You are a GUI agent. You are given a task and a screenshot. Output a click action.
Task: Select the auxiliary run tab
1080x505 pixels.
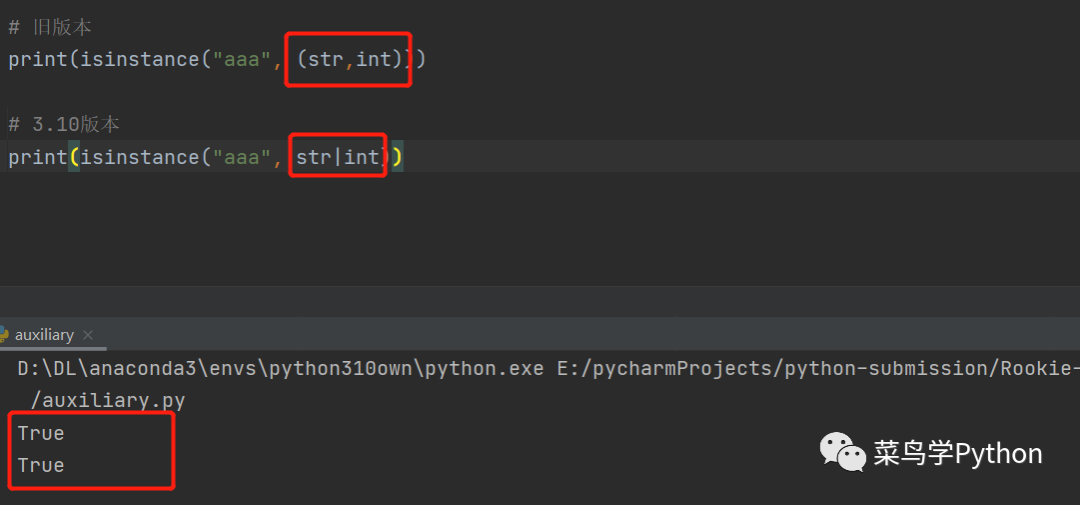pyautogui.click(x=44, y=335)
